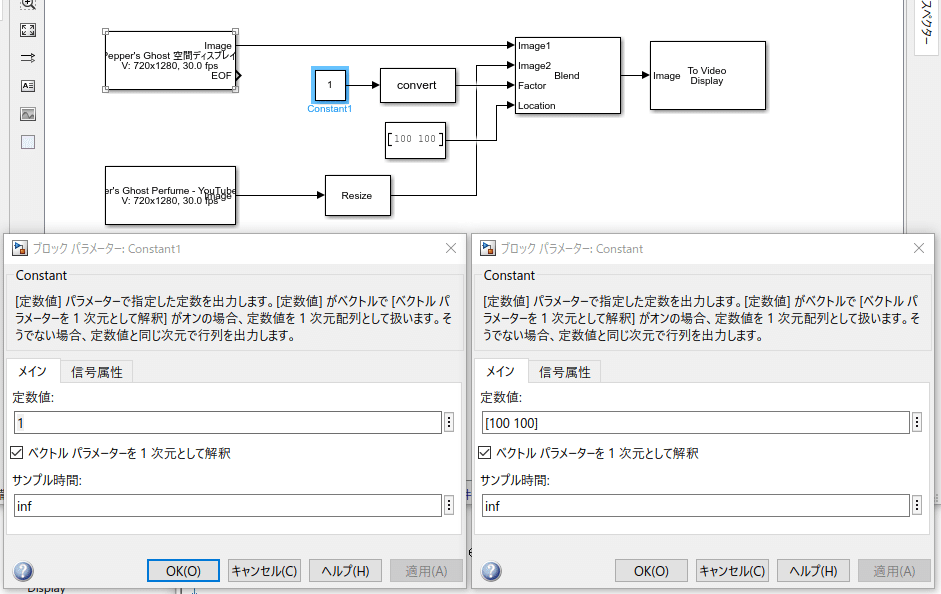Screen dimensions: 941x594
Task: Click the Constant1 dialog title icon
Action: (20, 248)
